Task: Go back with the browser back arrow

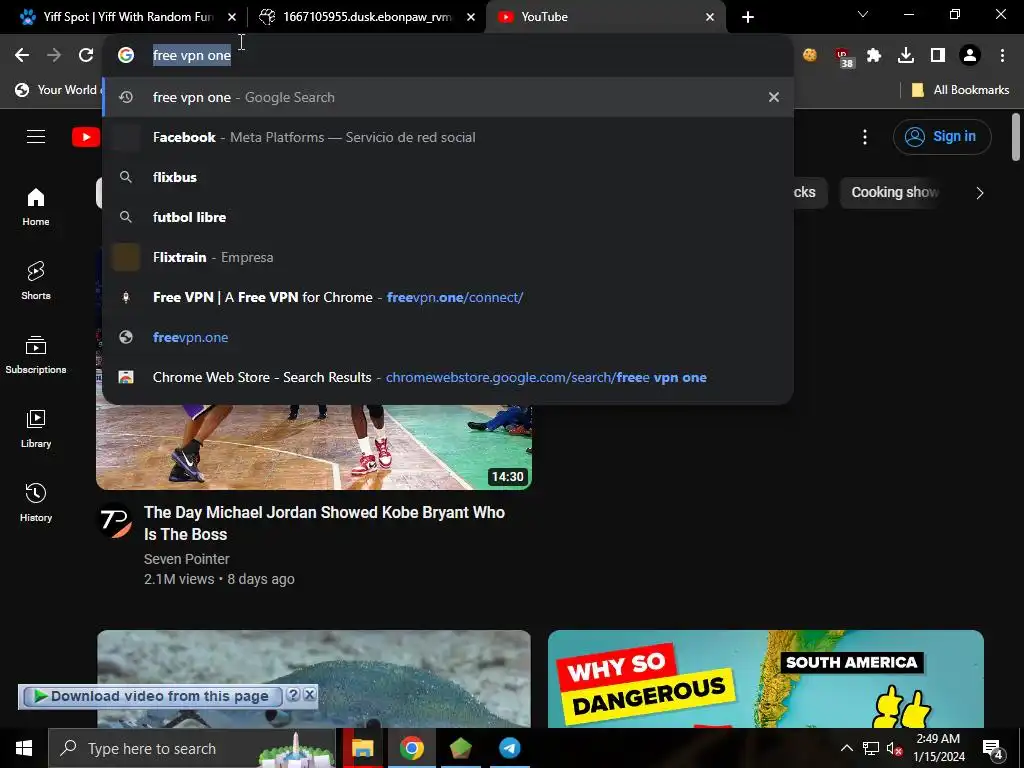Action: click(x=22, y=56)
